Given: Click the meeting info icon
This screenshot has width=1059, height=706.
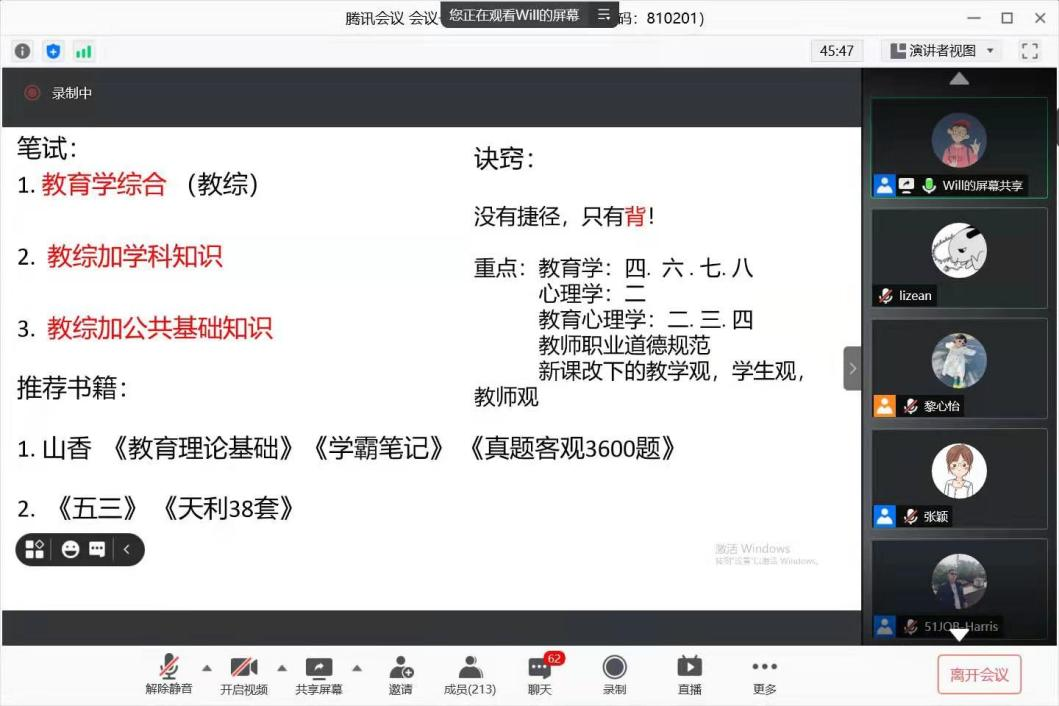Looking at the screenshot, I should point(23,51).
